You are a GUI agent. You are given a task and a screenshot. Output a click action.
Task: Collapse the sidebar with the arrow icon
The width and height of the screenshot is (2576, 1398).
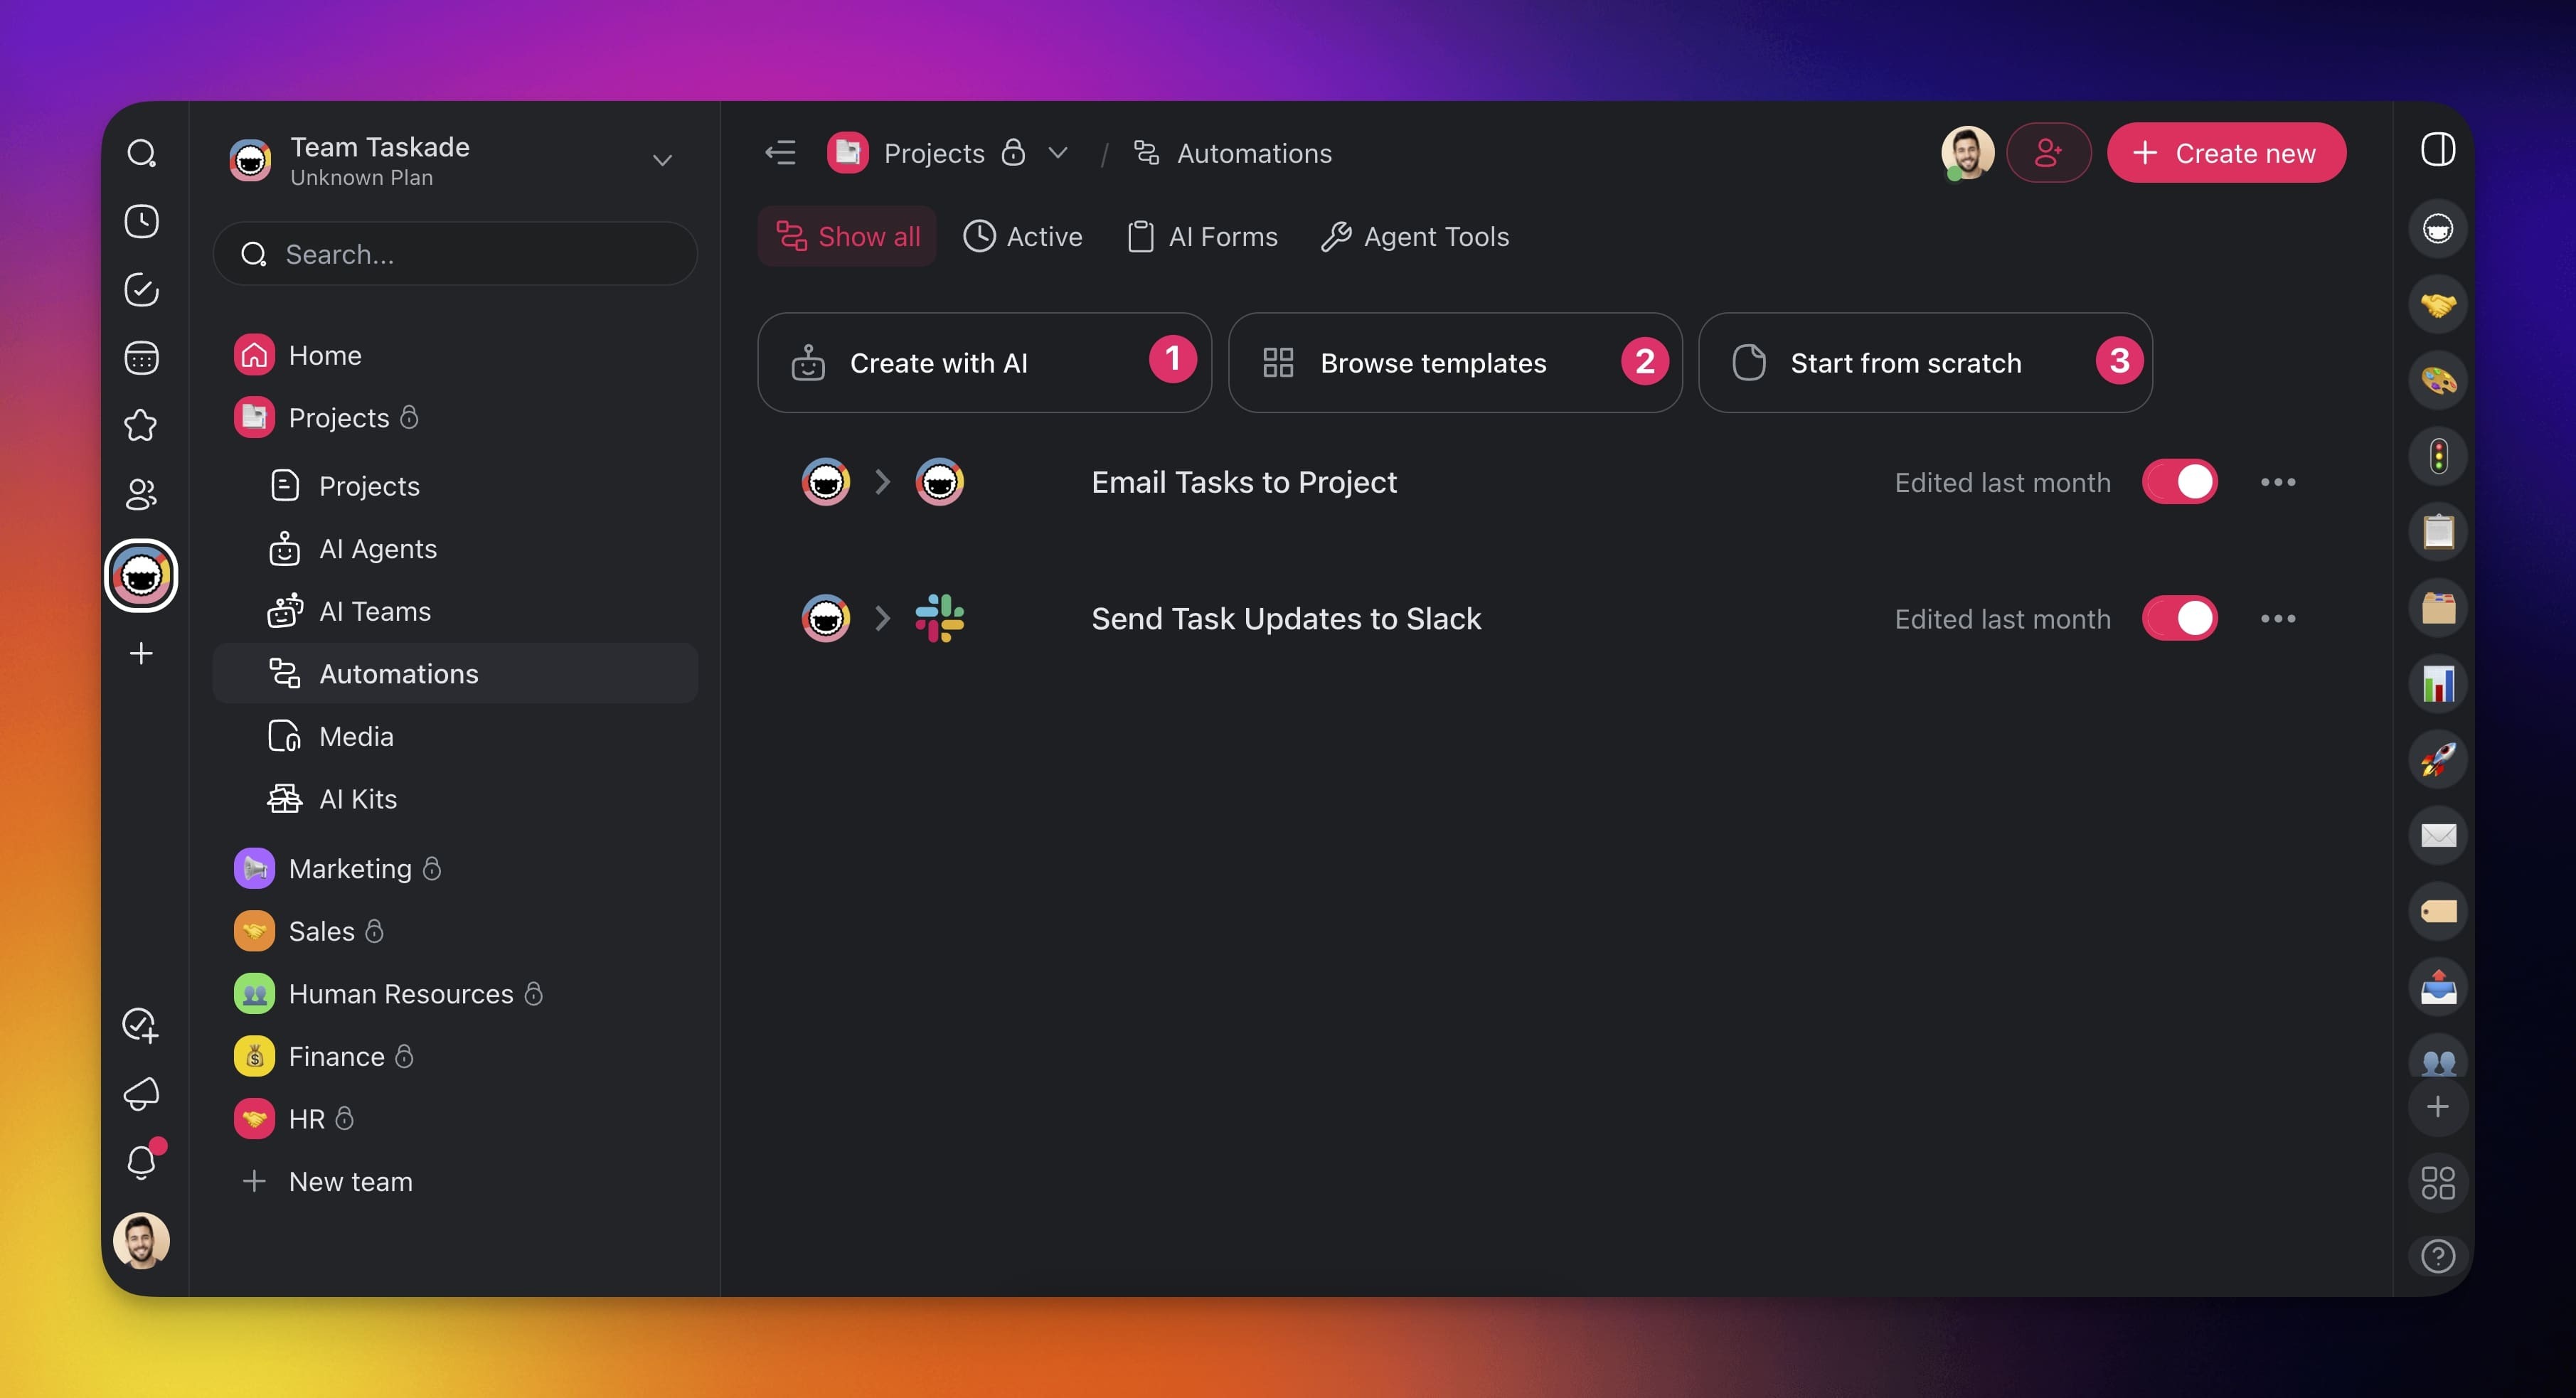pos(780,153)
